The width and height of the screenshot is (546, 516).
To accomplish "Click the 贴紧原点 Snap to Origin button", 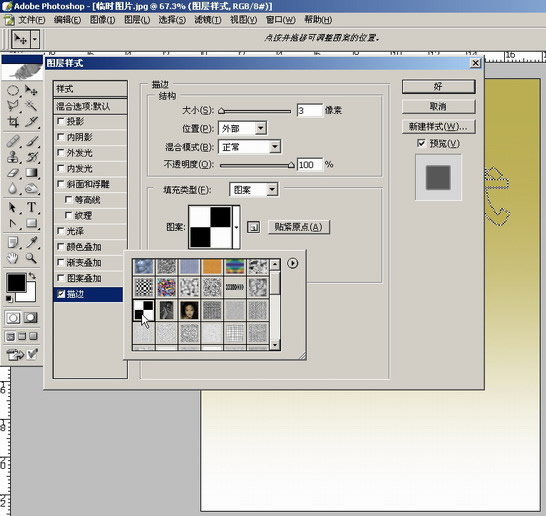I will point(298,227).
